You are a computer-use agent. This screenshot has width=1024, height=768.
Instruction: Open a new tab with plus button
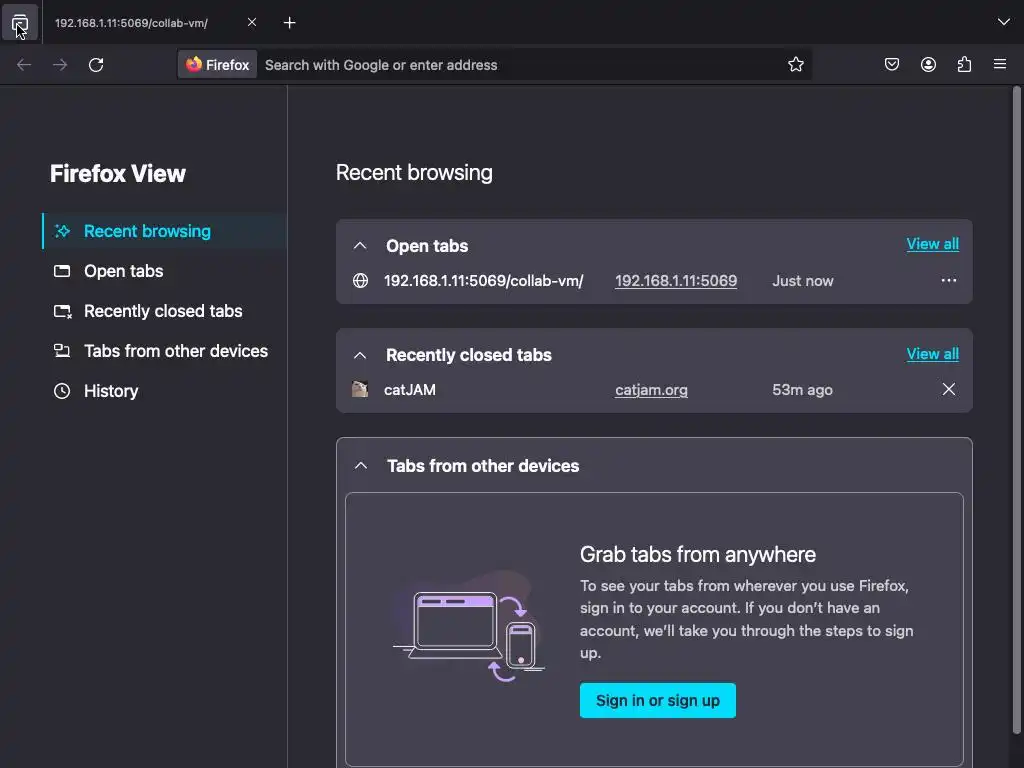point(289,23)
